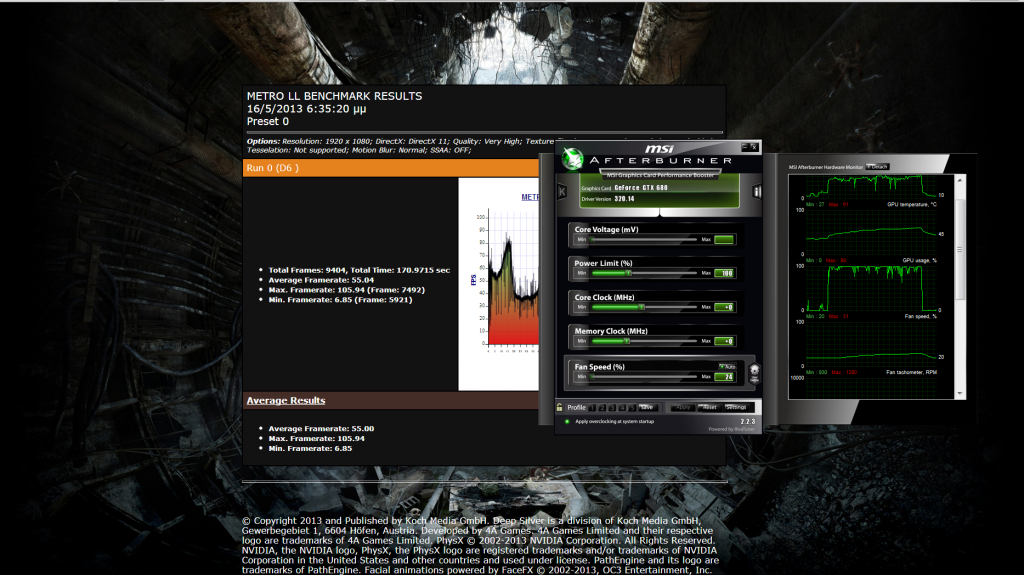This screenshot has height=575, width=1024.
Task: Select profile slot 3
Action: coord(611,407)
